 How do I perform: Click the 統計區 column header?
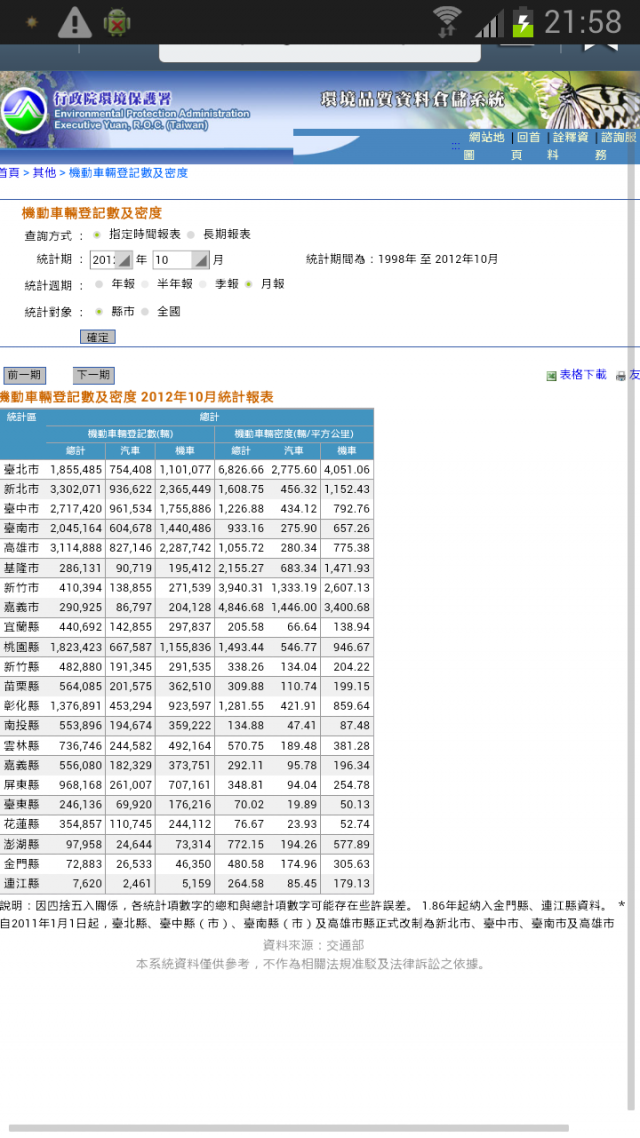click(x=22, y=417)
